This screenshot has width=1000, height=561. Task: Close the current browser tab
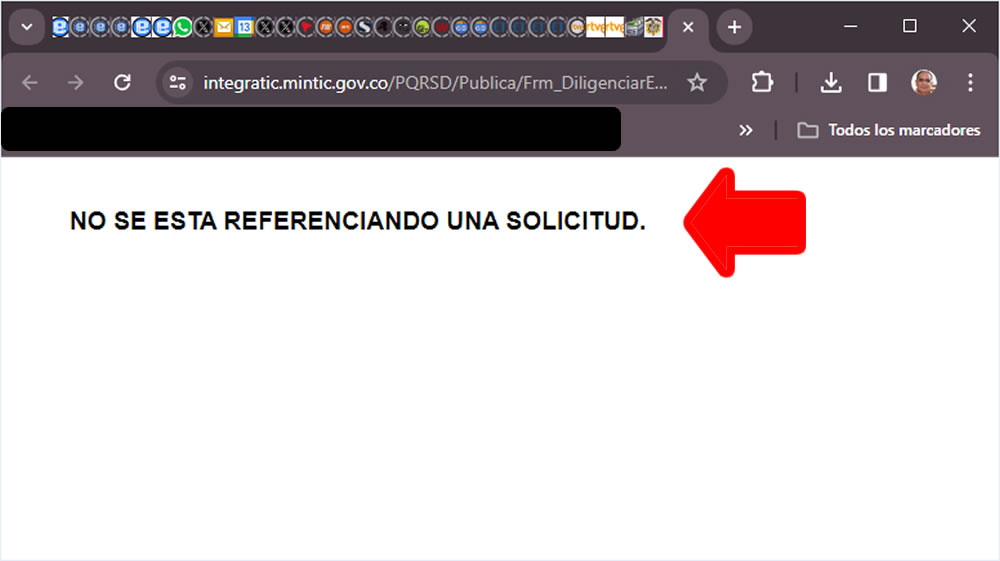tap(688, 27)
